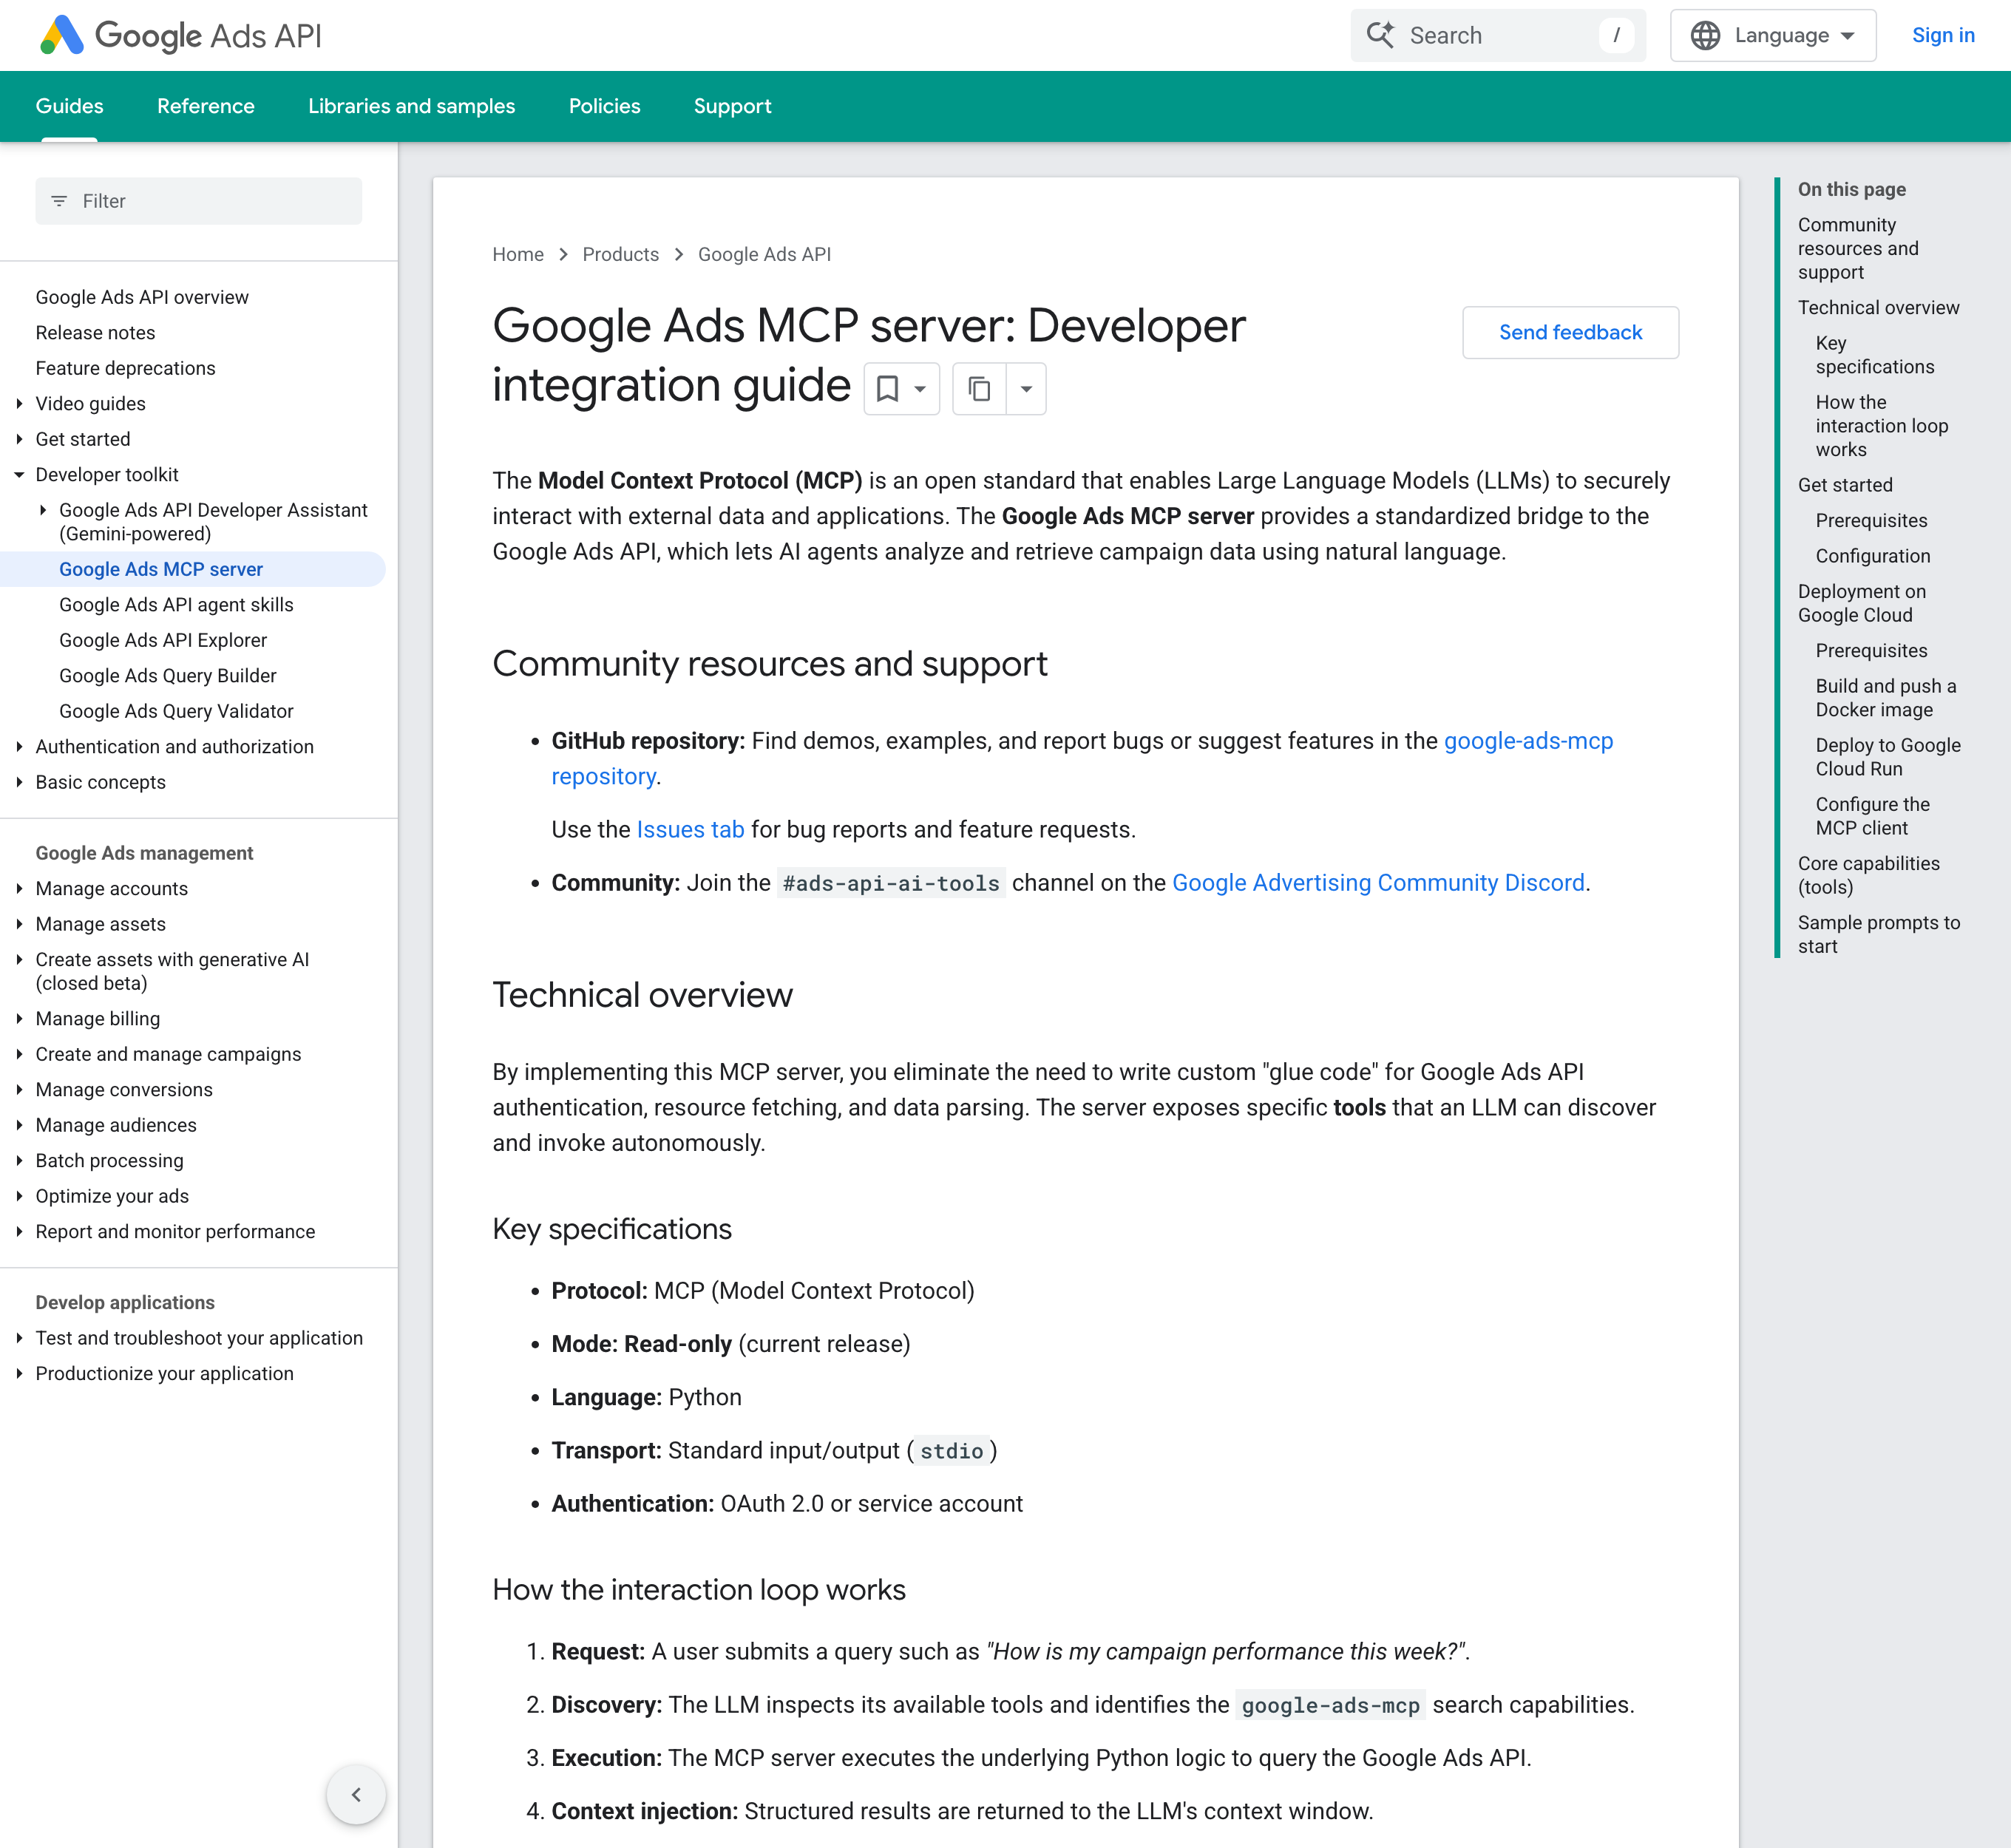Open Libraries and samples tab
This screenshot has width=2011, height=1848.
(412, 106)
